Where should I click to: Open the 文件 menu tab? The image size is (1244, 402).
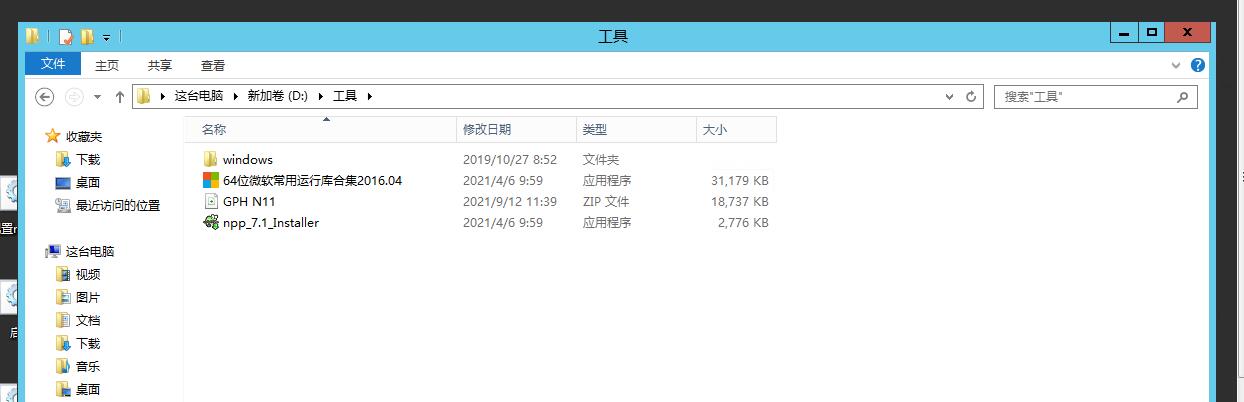pyautogui.click(x=53, y=64)
